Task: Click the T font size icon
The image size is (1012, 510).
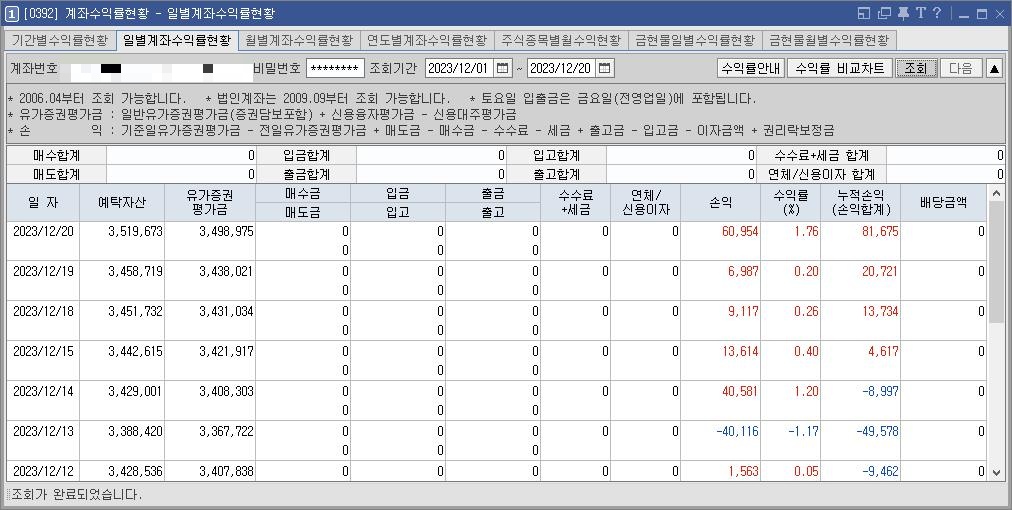Action: 921,13
